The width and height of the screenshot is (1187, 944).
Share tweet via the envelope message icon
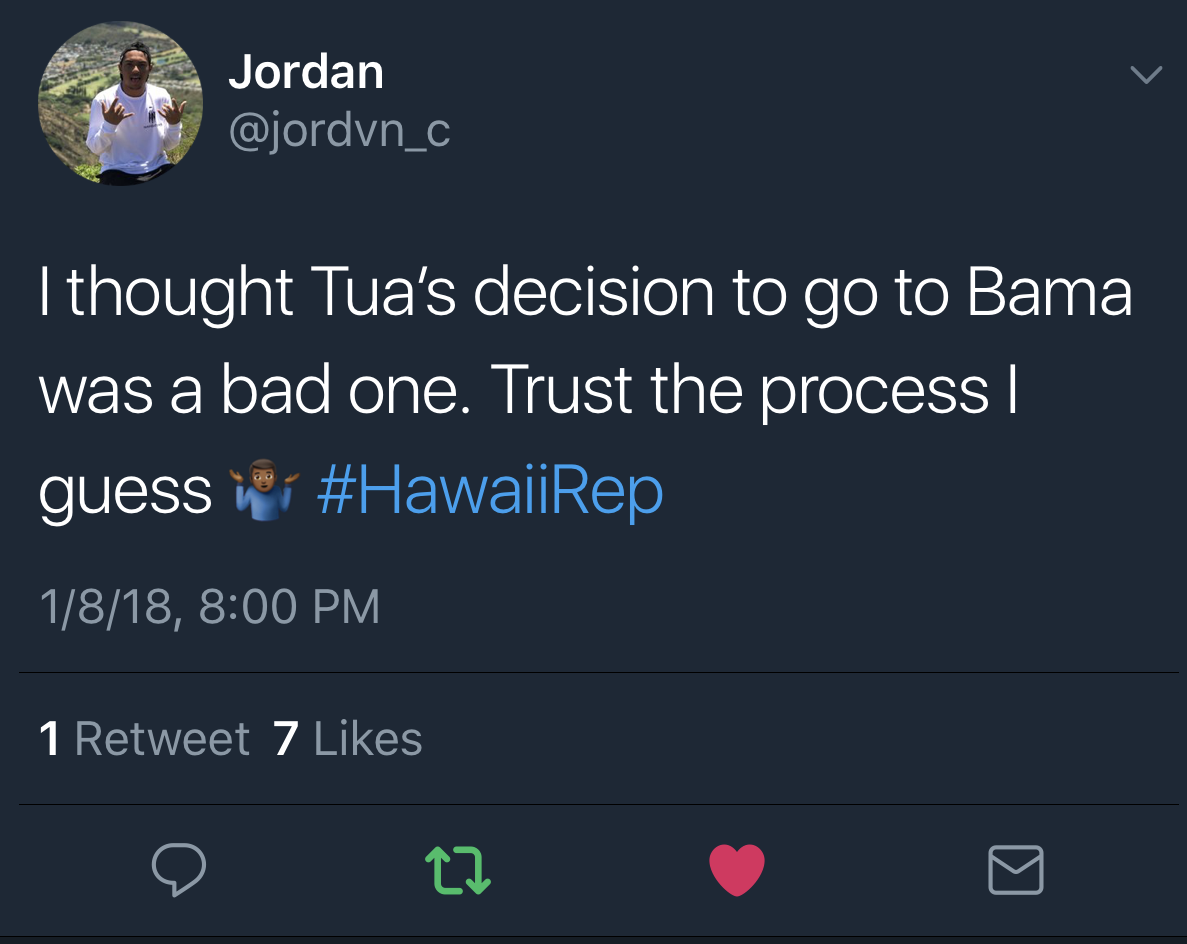[x=1016, y=870]
